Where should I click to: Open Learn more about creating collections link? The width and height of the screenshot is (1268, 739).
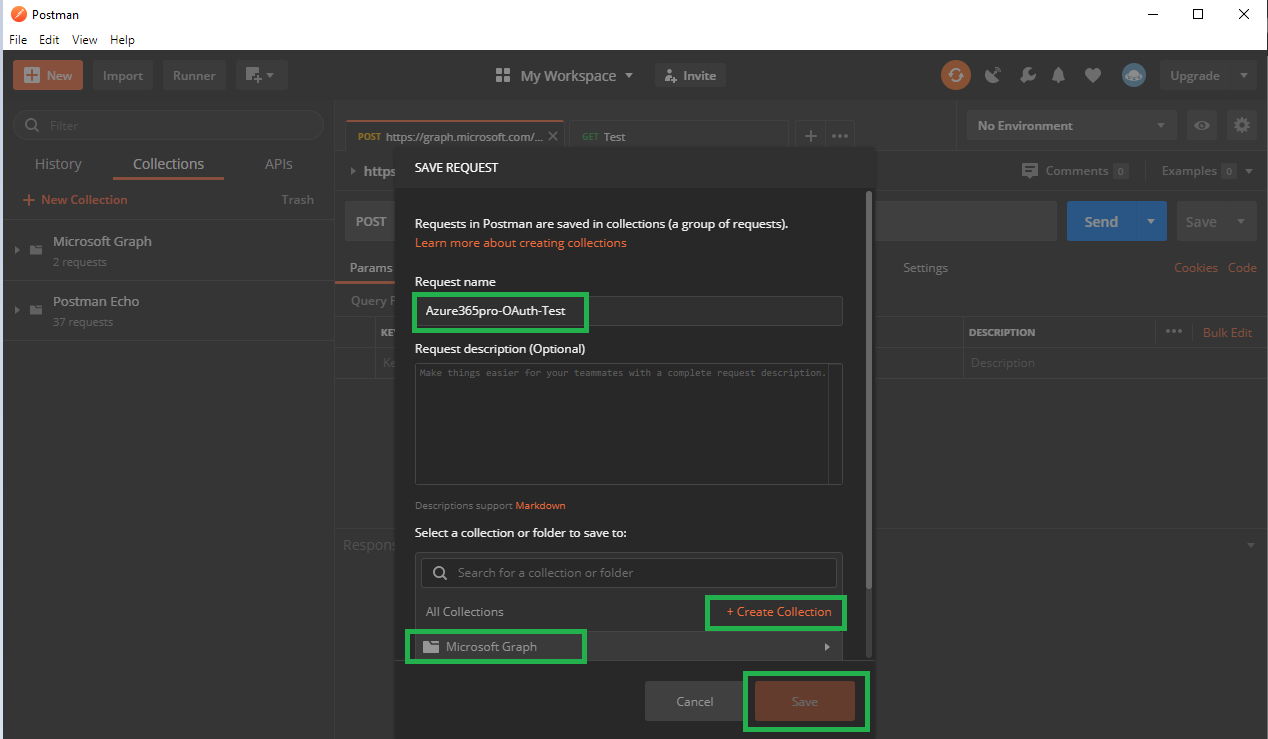pos(521,243)
